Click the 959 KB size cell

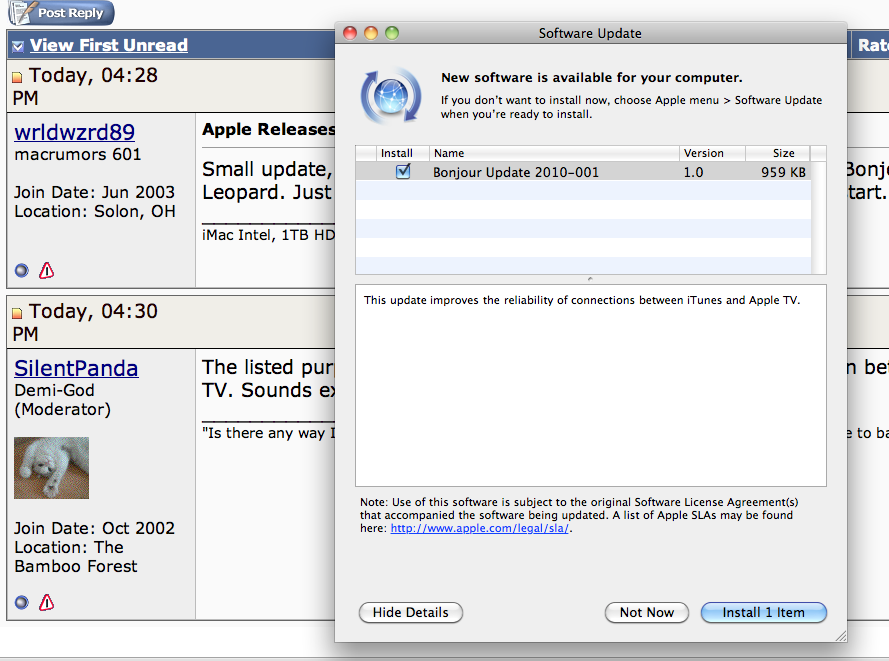(x=783, y=172)
